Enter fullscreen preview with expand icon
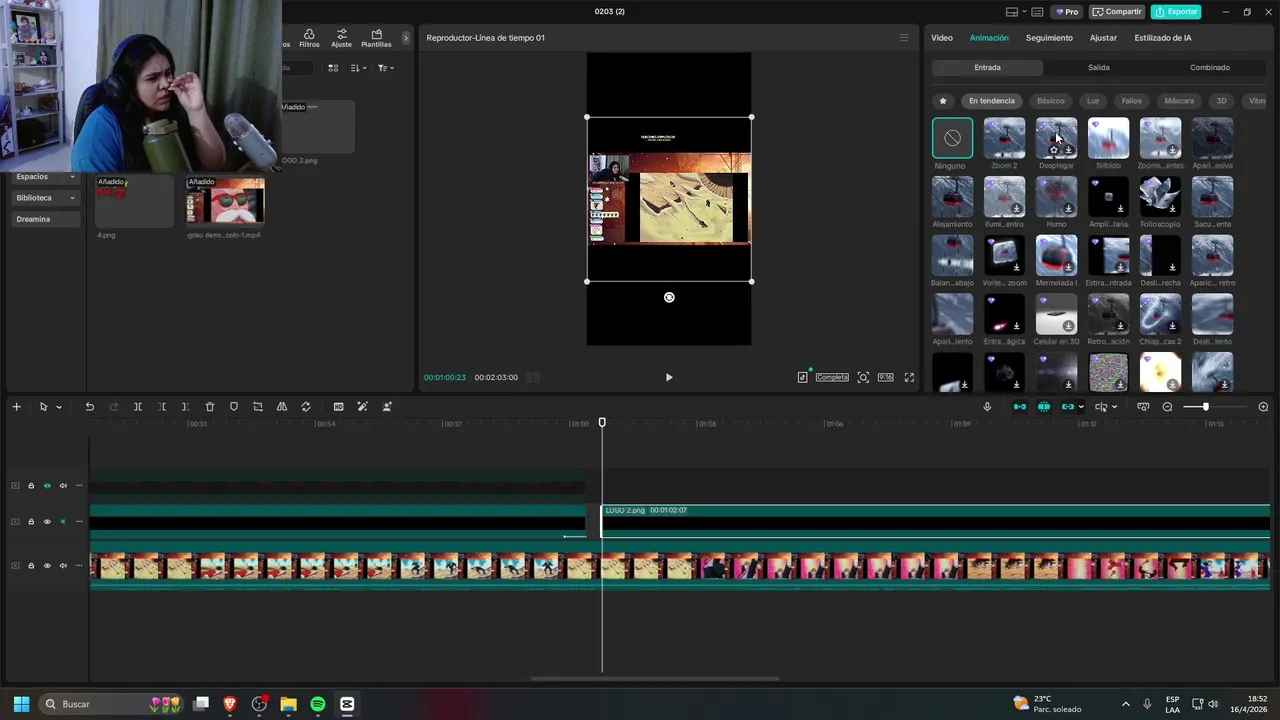The width and height of the screenshot is (1280, 720). pos(909,377)
